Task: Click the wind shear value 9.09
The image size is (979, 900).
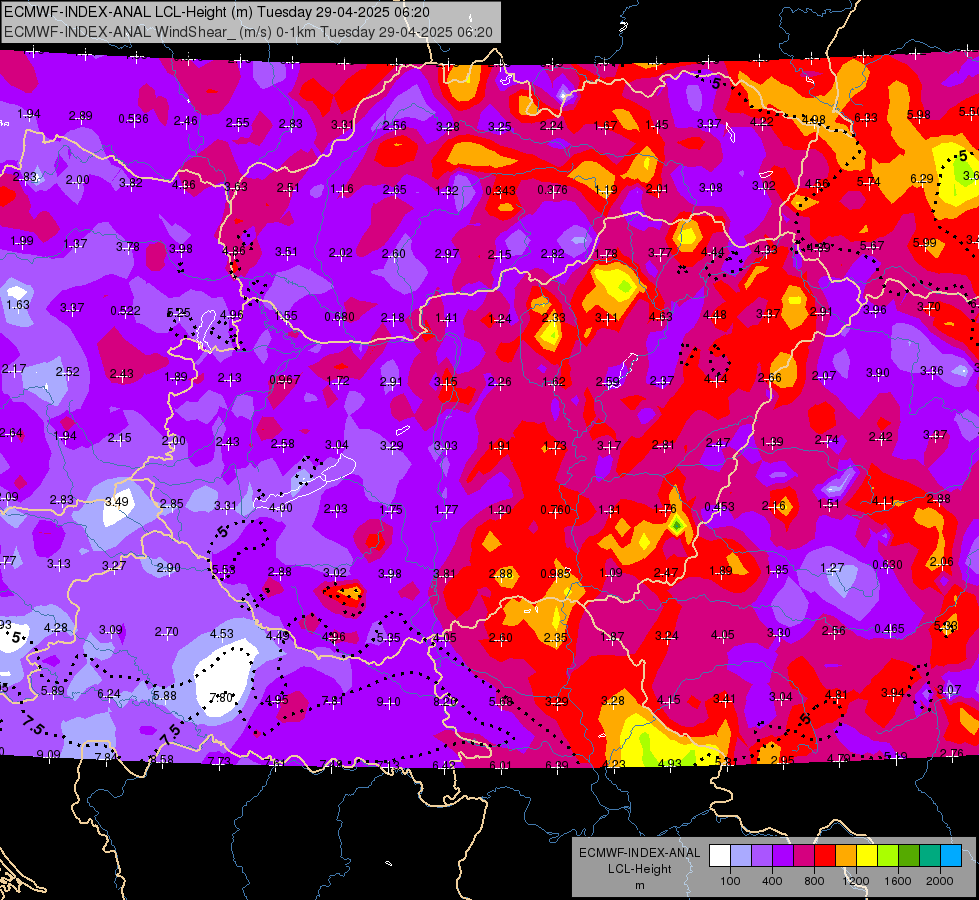Action: [x=49, y=754]
